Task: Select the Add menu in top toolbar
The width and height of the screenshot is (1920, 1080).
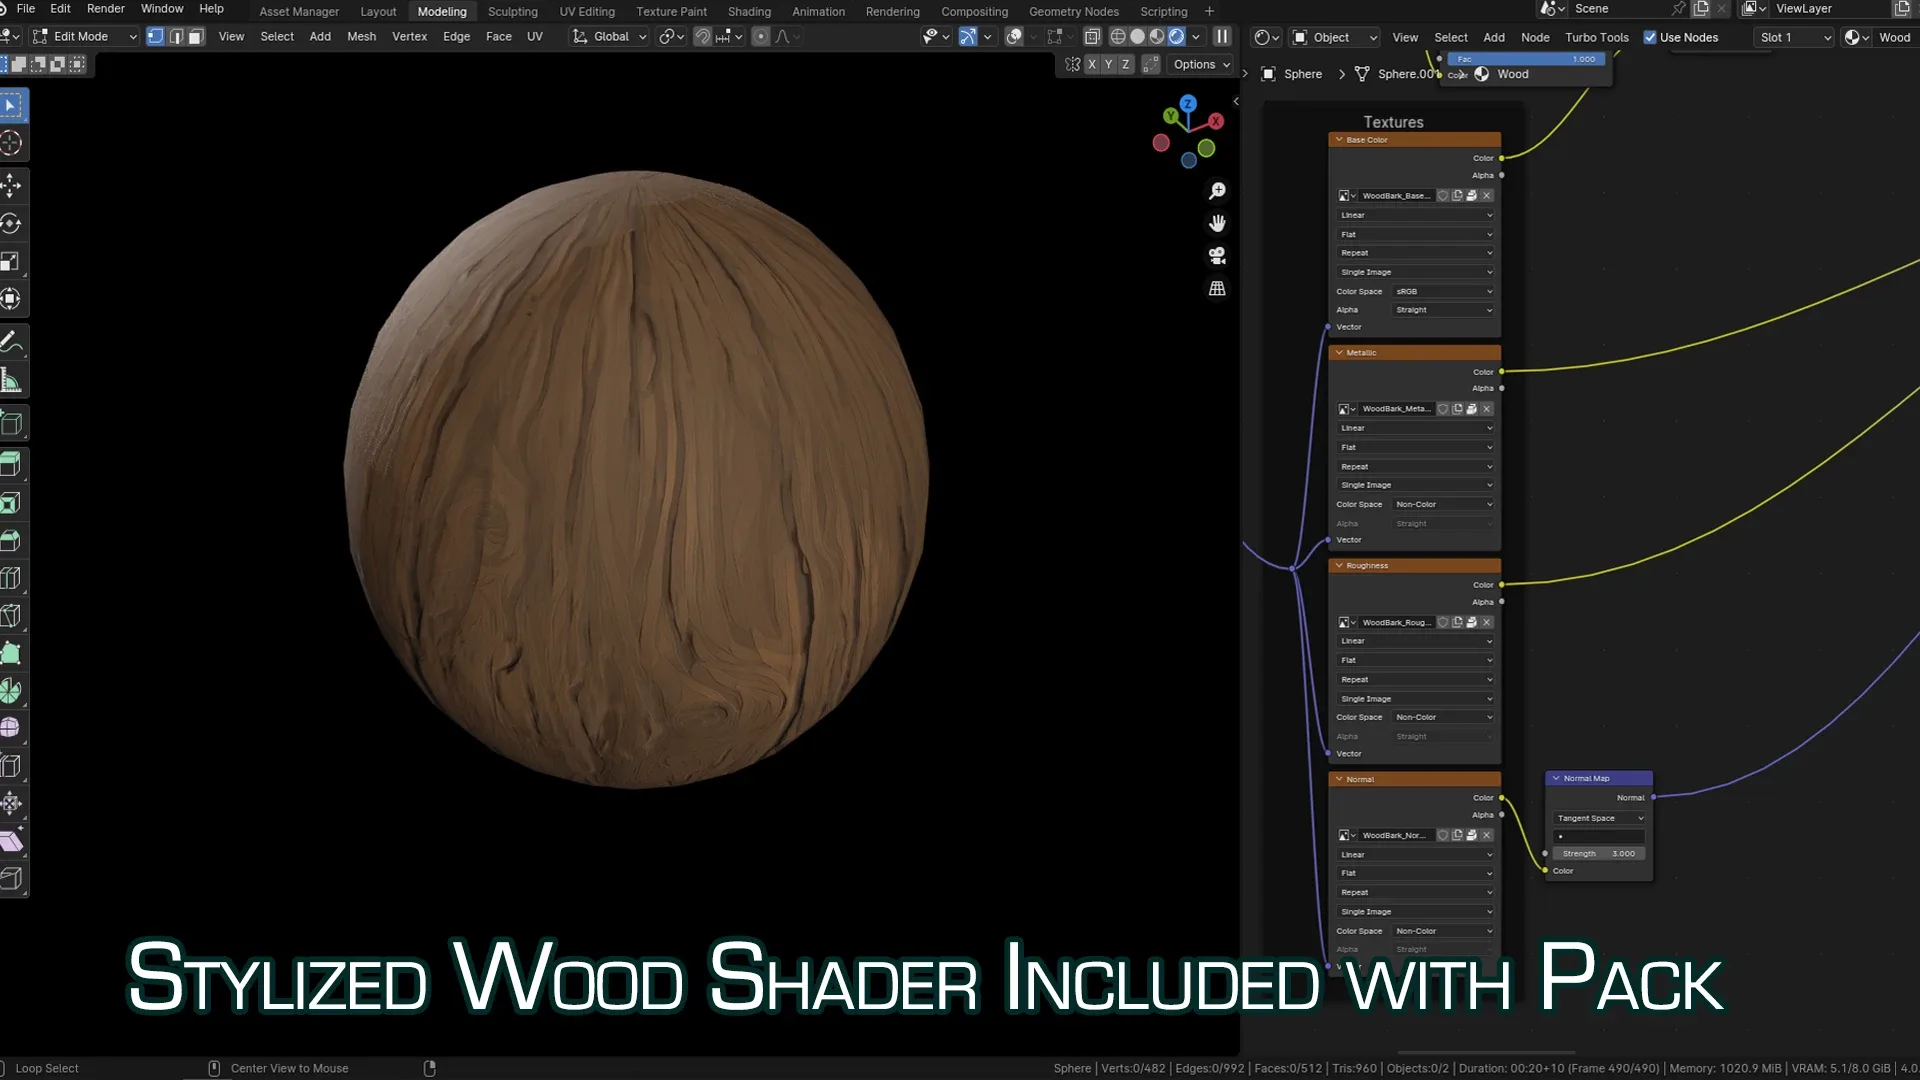Action: point(320,36)
